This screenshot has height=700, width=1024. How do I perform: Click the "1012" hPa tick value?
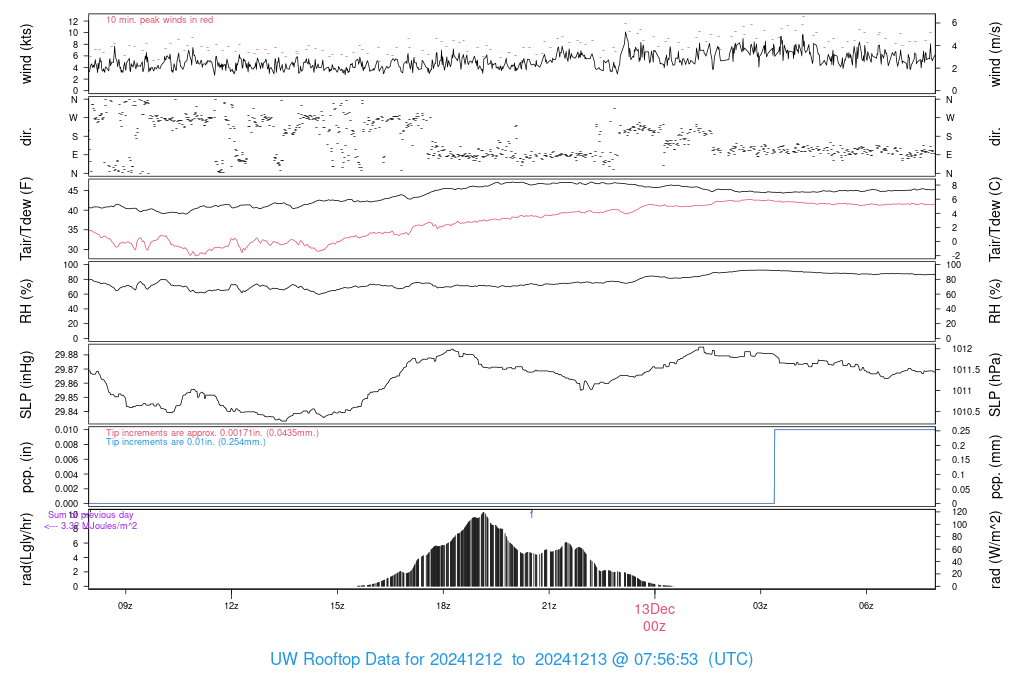[x=962, y=349]
